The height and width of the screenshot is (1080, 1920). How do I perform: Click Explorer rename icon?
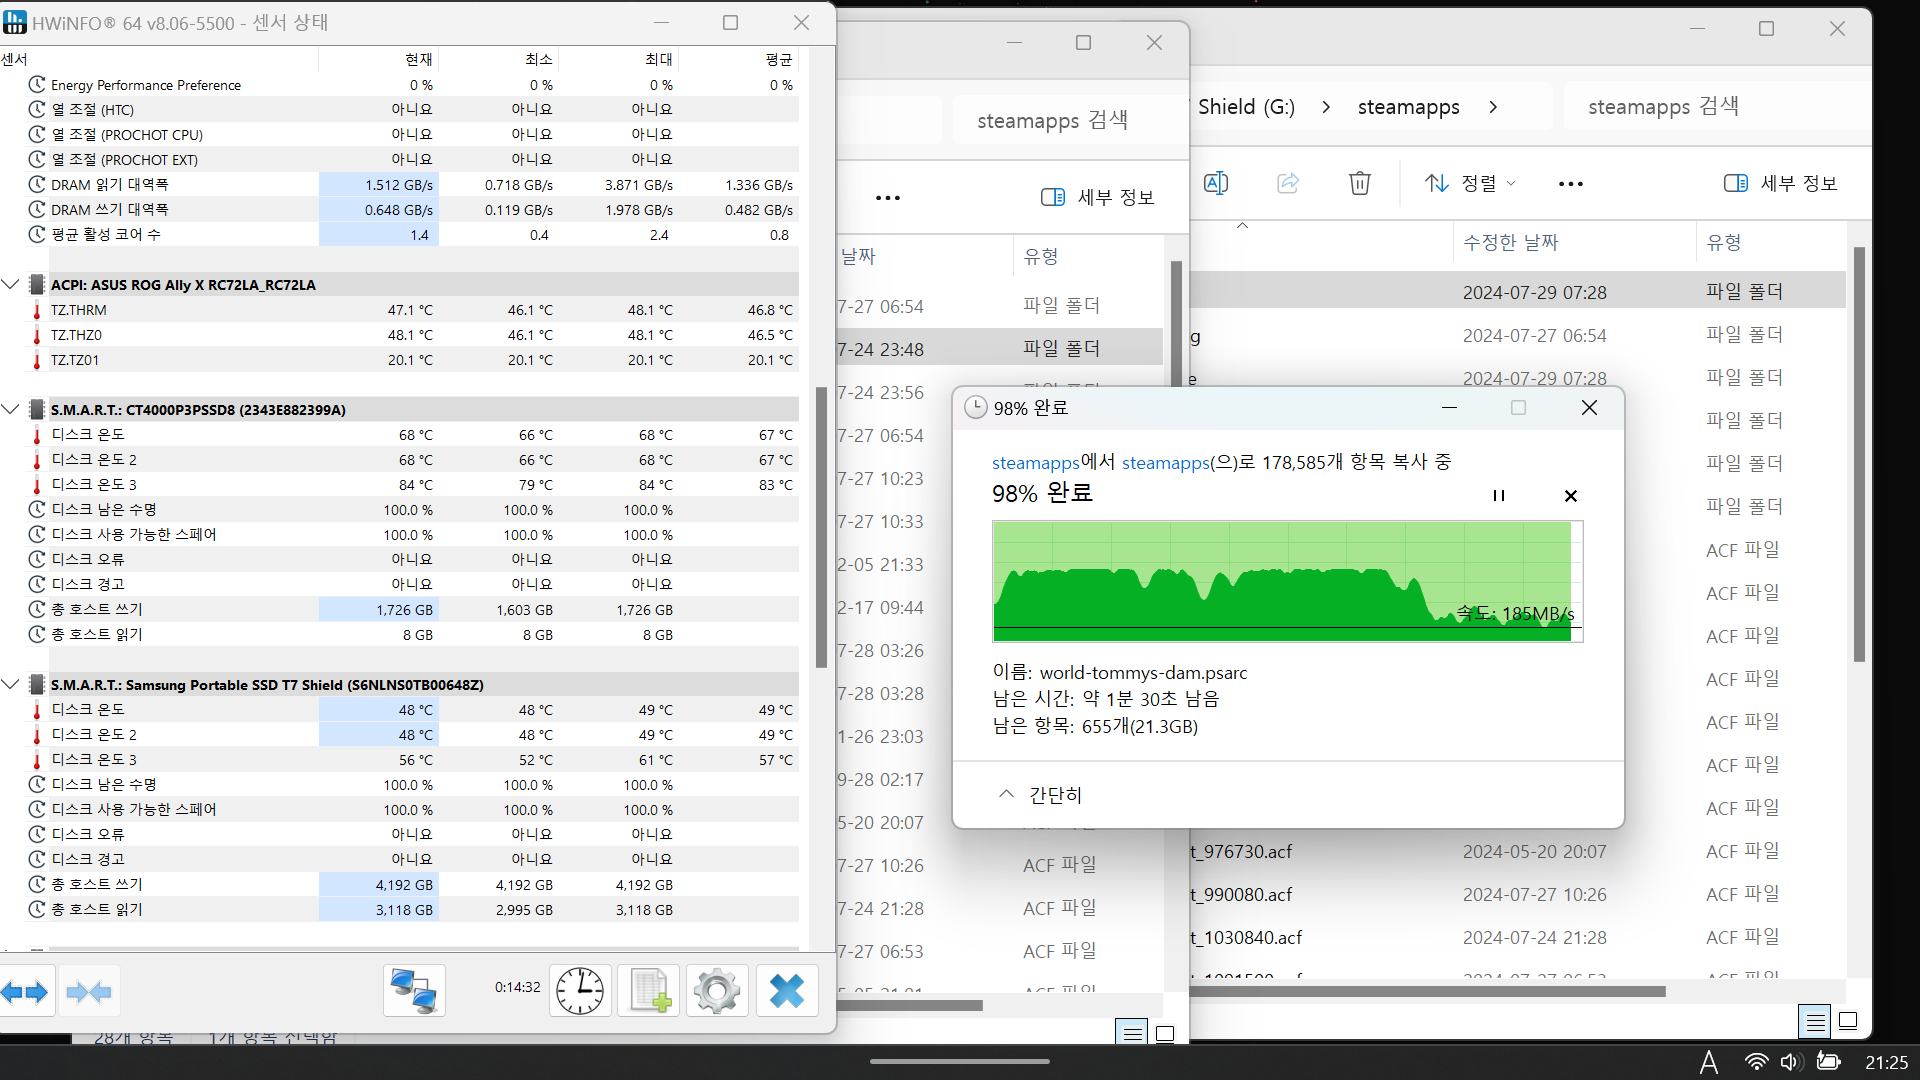1216,183
